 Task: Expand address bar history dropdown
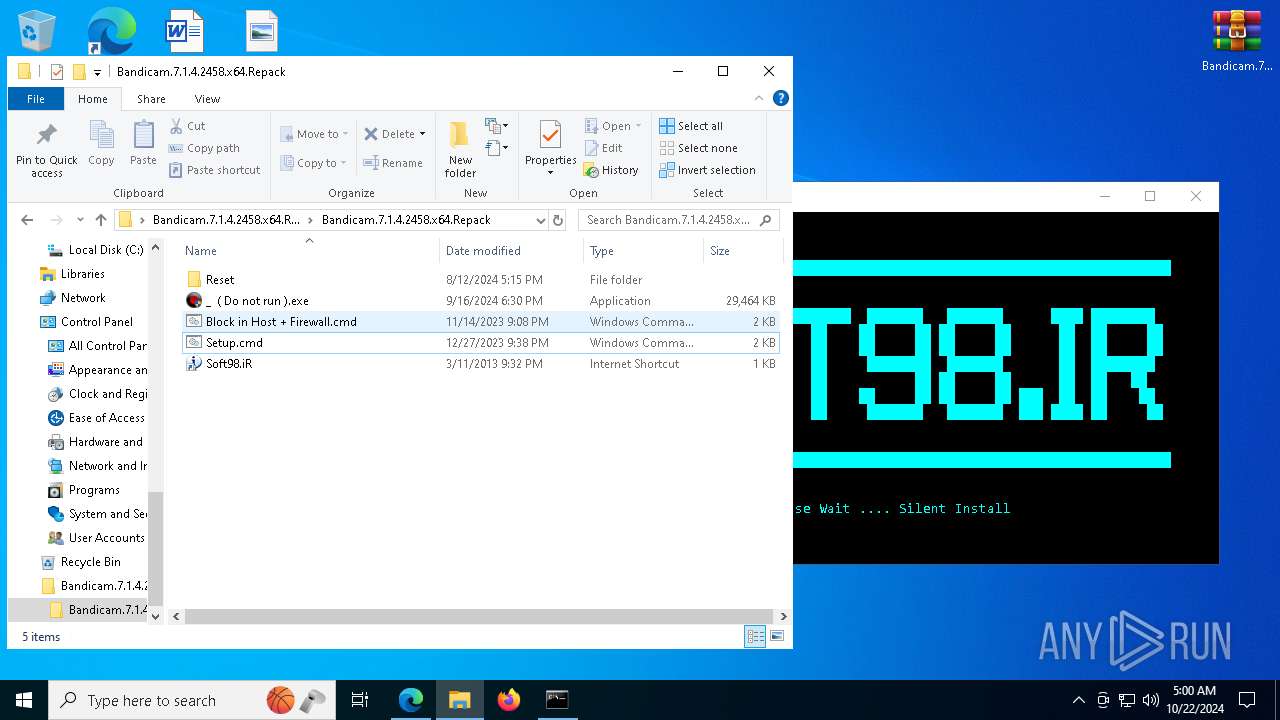[541, 220]
